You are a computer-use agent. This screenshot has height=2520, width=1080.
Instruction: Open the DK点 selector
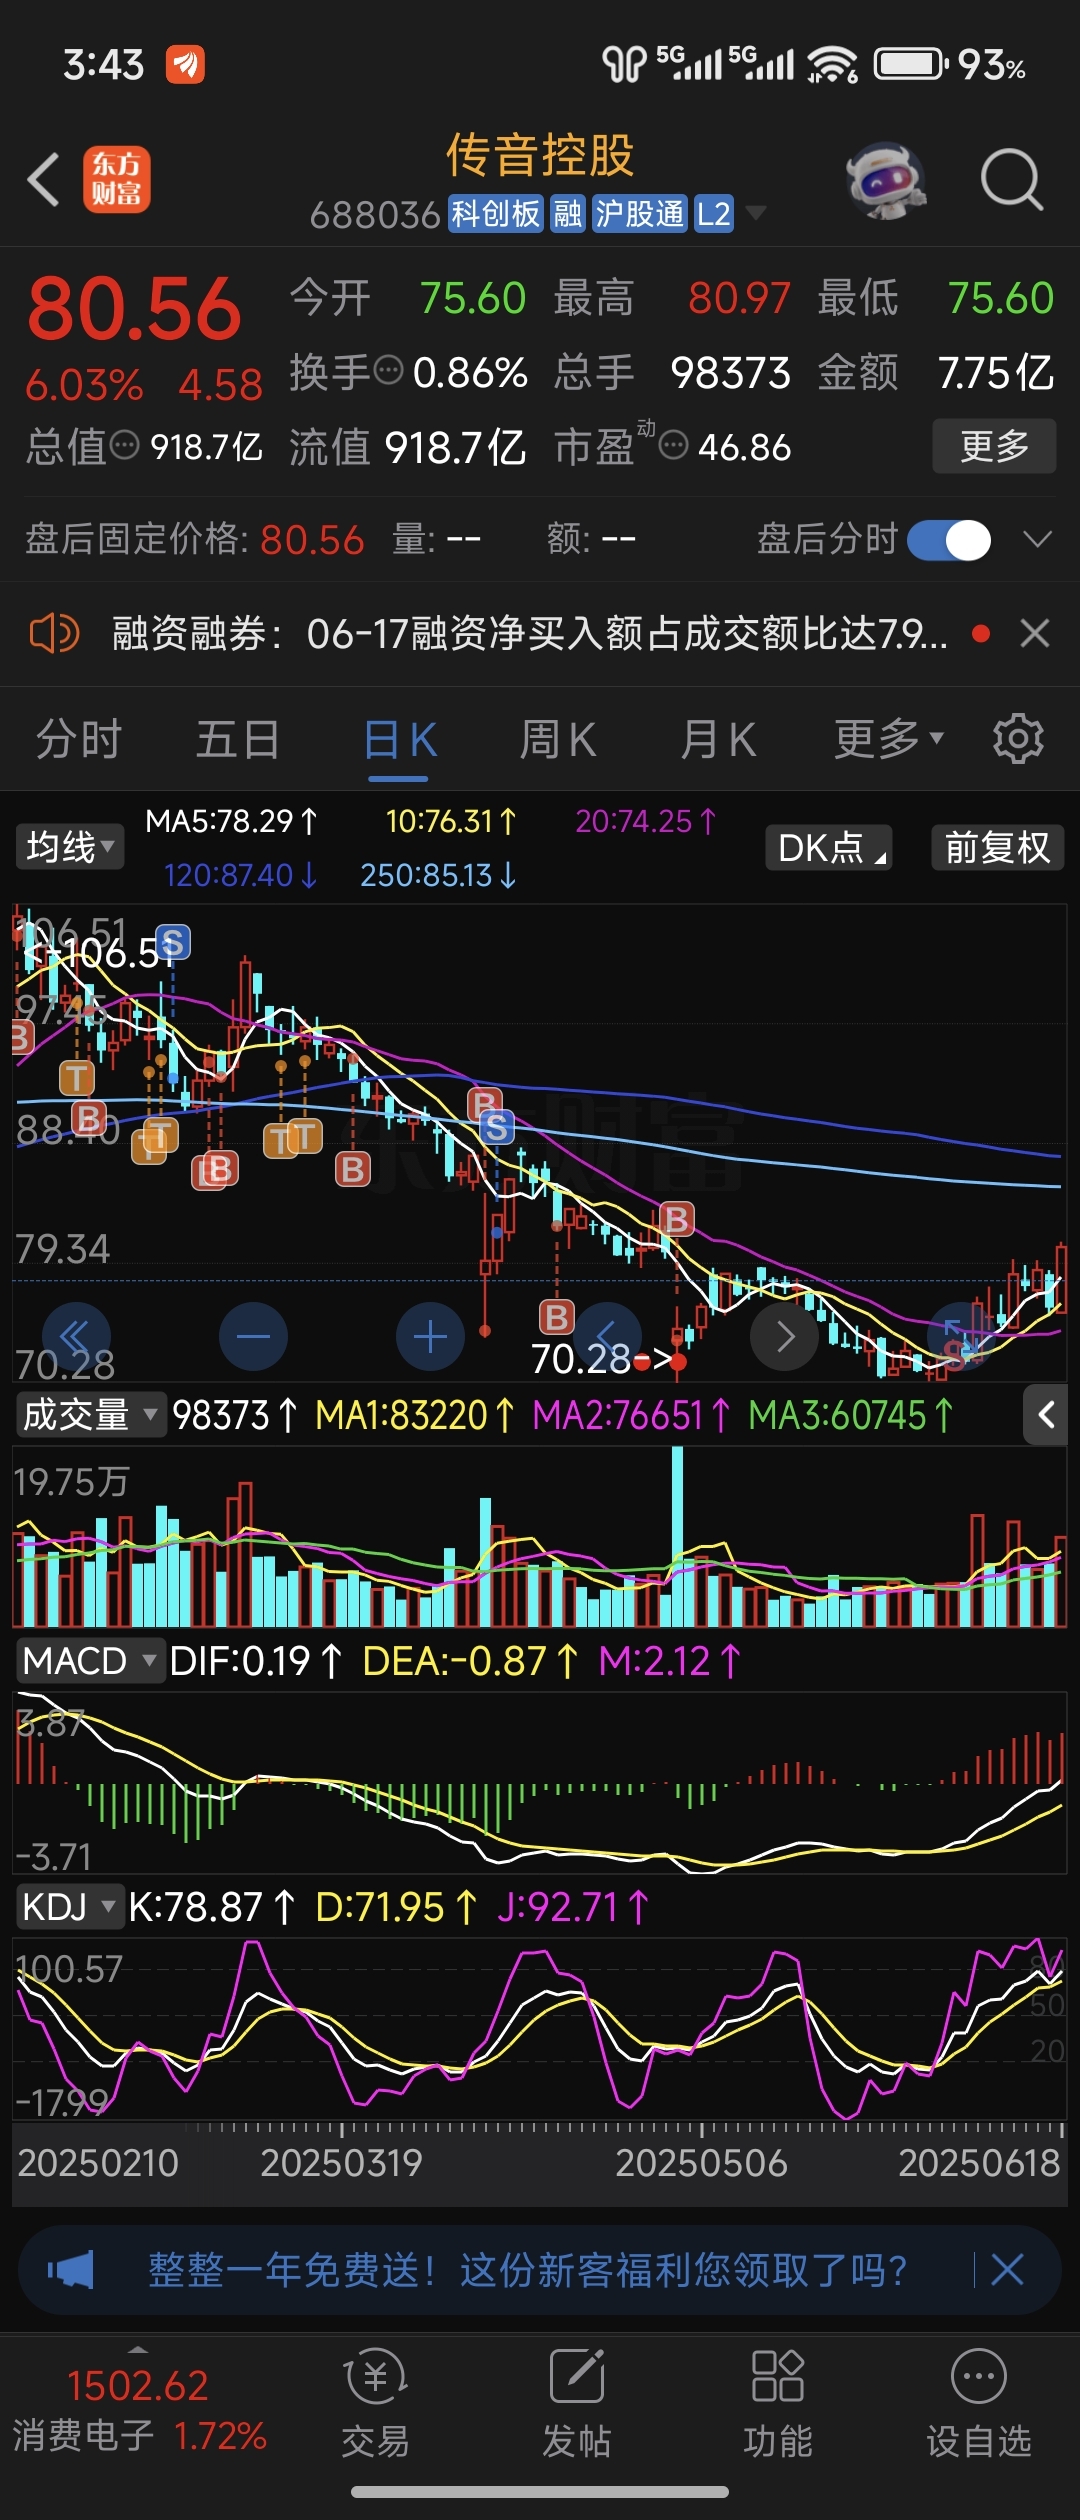pyautogui.click(x=829, y=848)
